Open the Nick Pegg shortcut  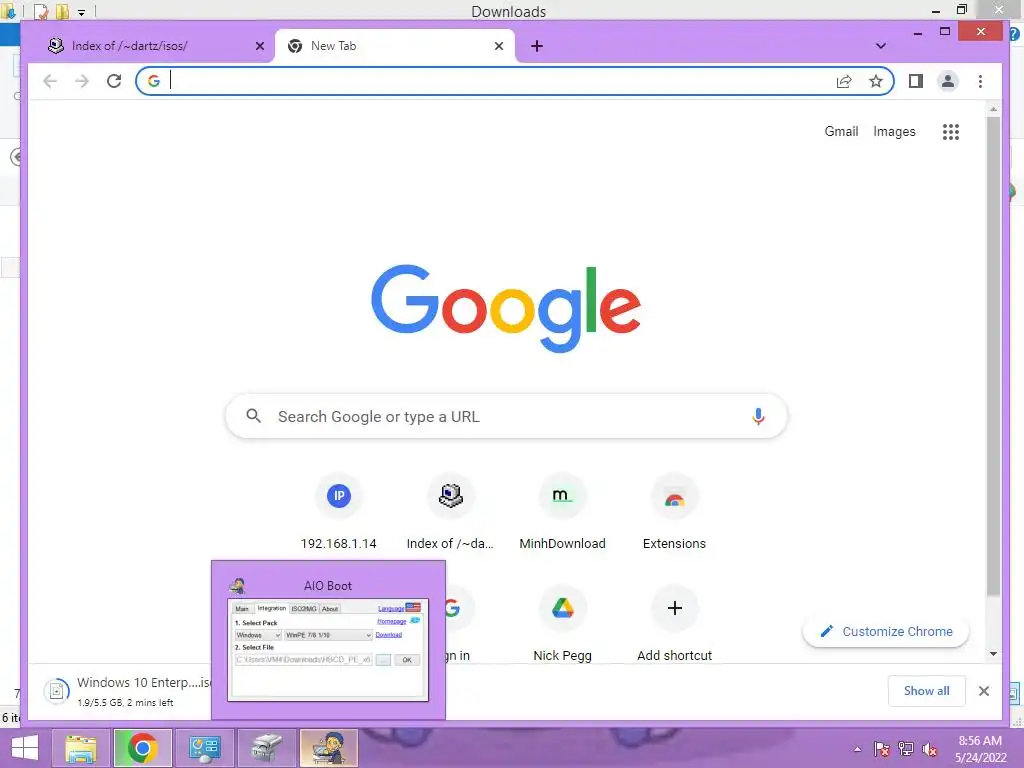click(x=562, y=625)
